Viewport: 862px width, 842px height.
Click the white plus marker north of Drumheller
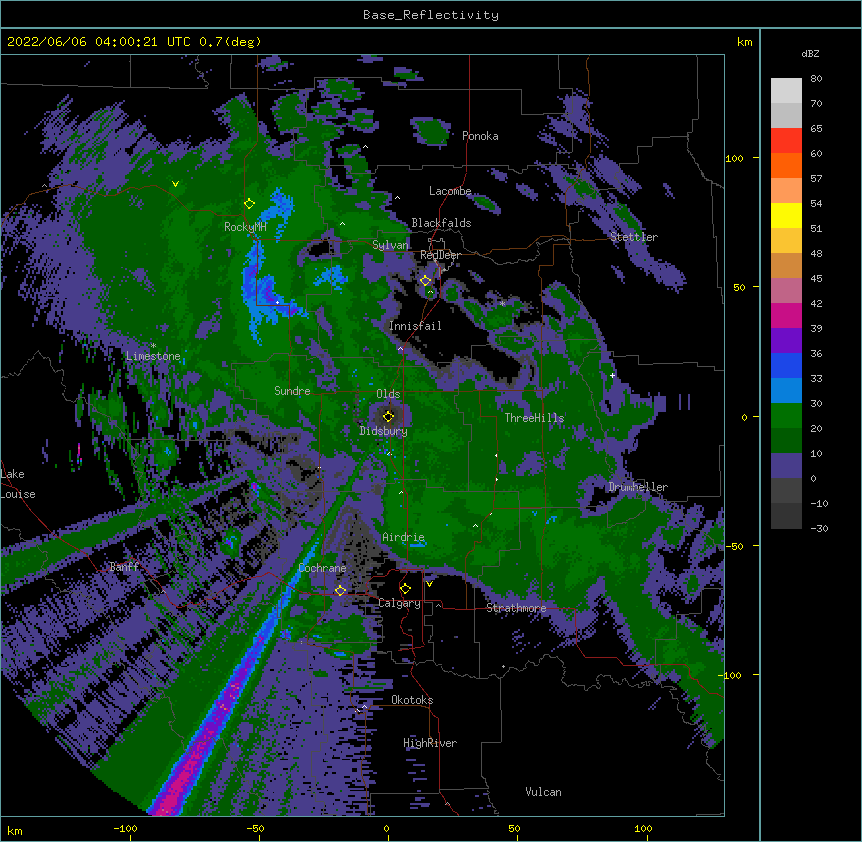[x=612, y=375]
